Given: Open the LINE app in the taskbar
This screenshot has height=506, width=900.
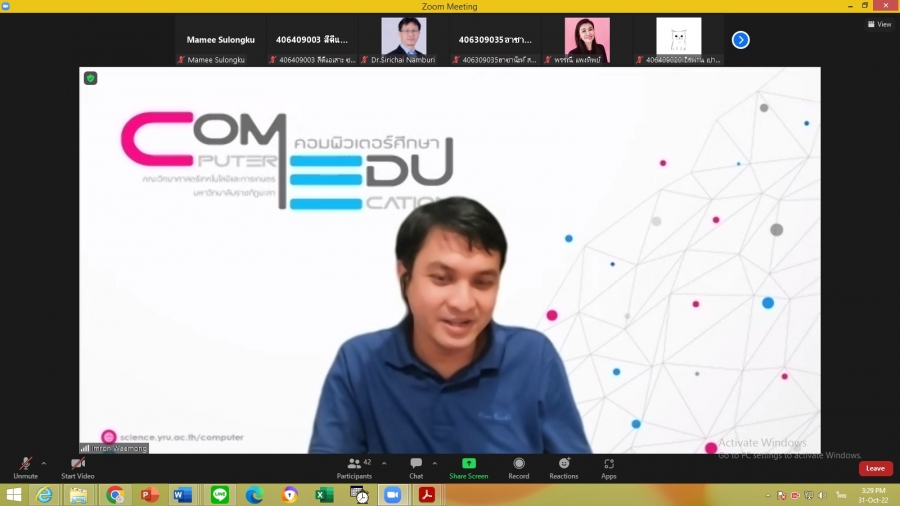Looking at the screenshot, I should pos(220,495).
